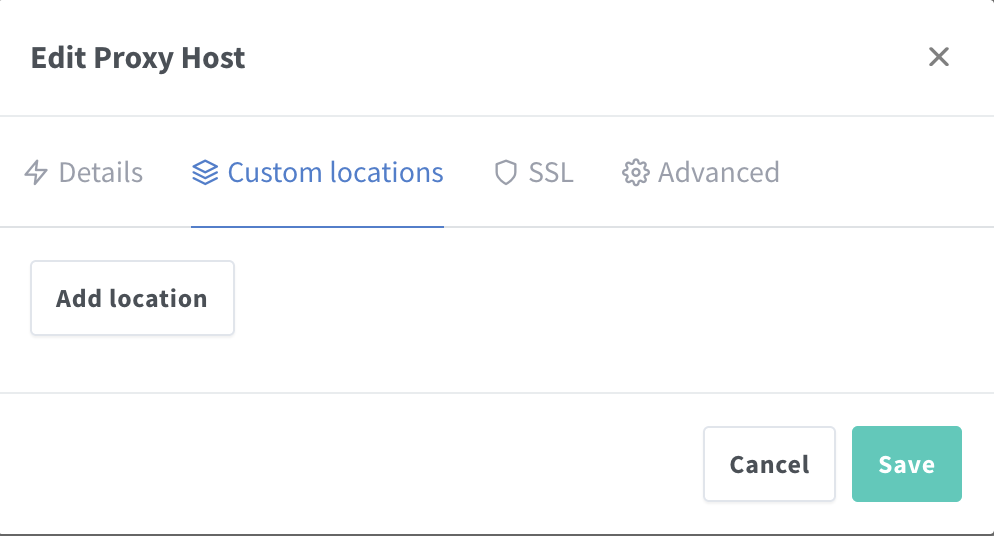Click blank footer space left of Cancel
This screenshot has width=994, height=536.
click(350, 464)
